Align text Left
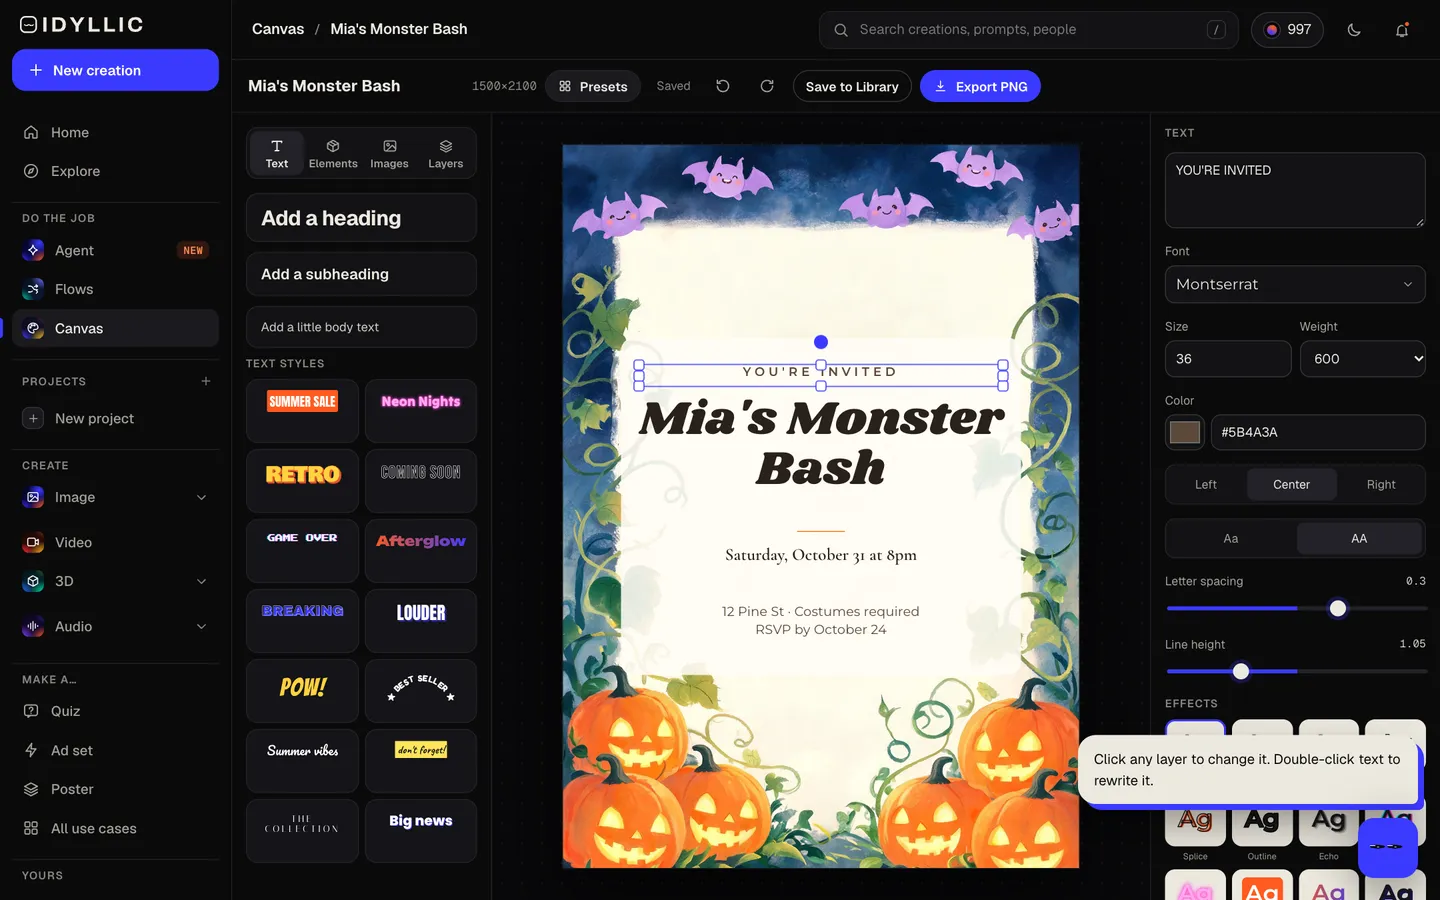This screenshot has width=1440, height=900. click(1206, 484)
